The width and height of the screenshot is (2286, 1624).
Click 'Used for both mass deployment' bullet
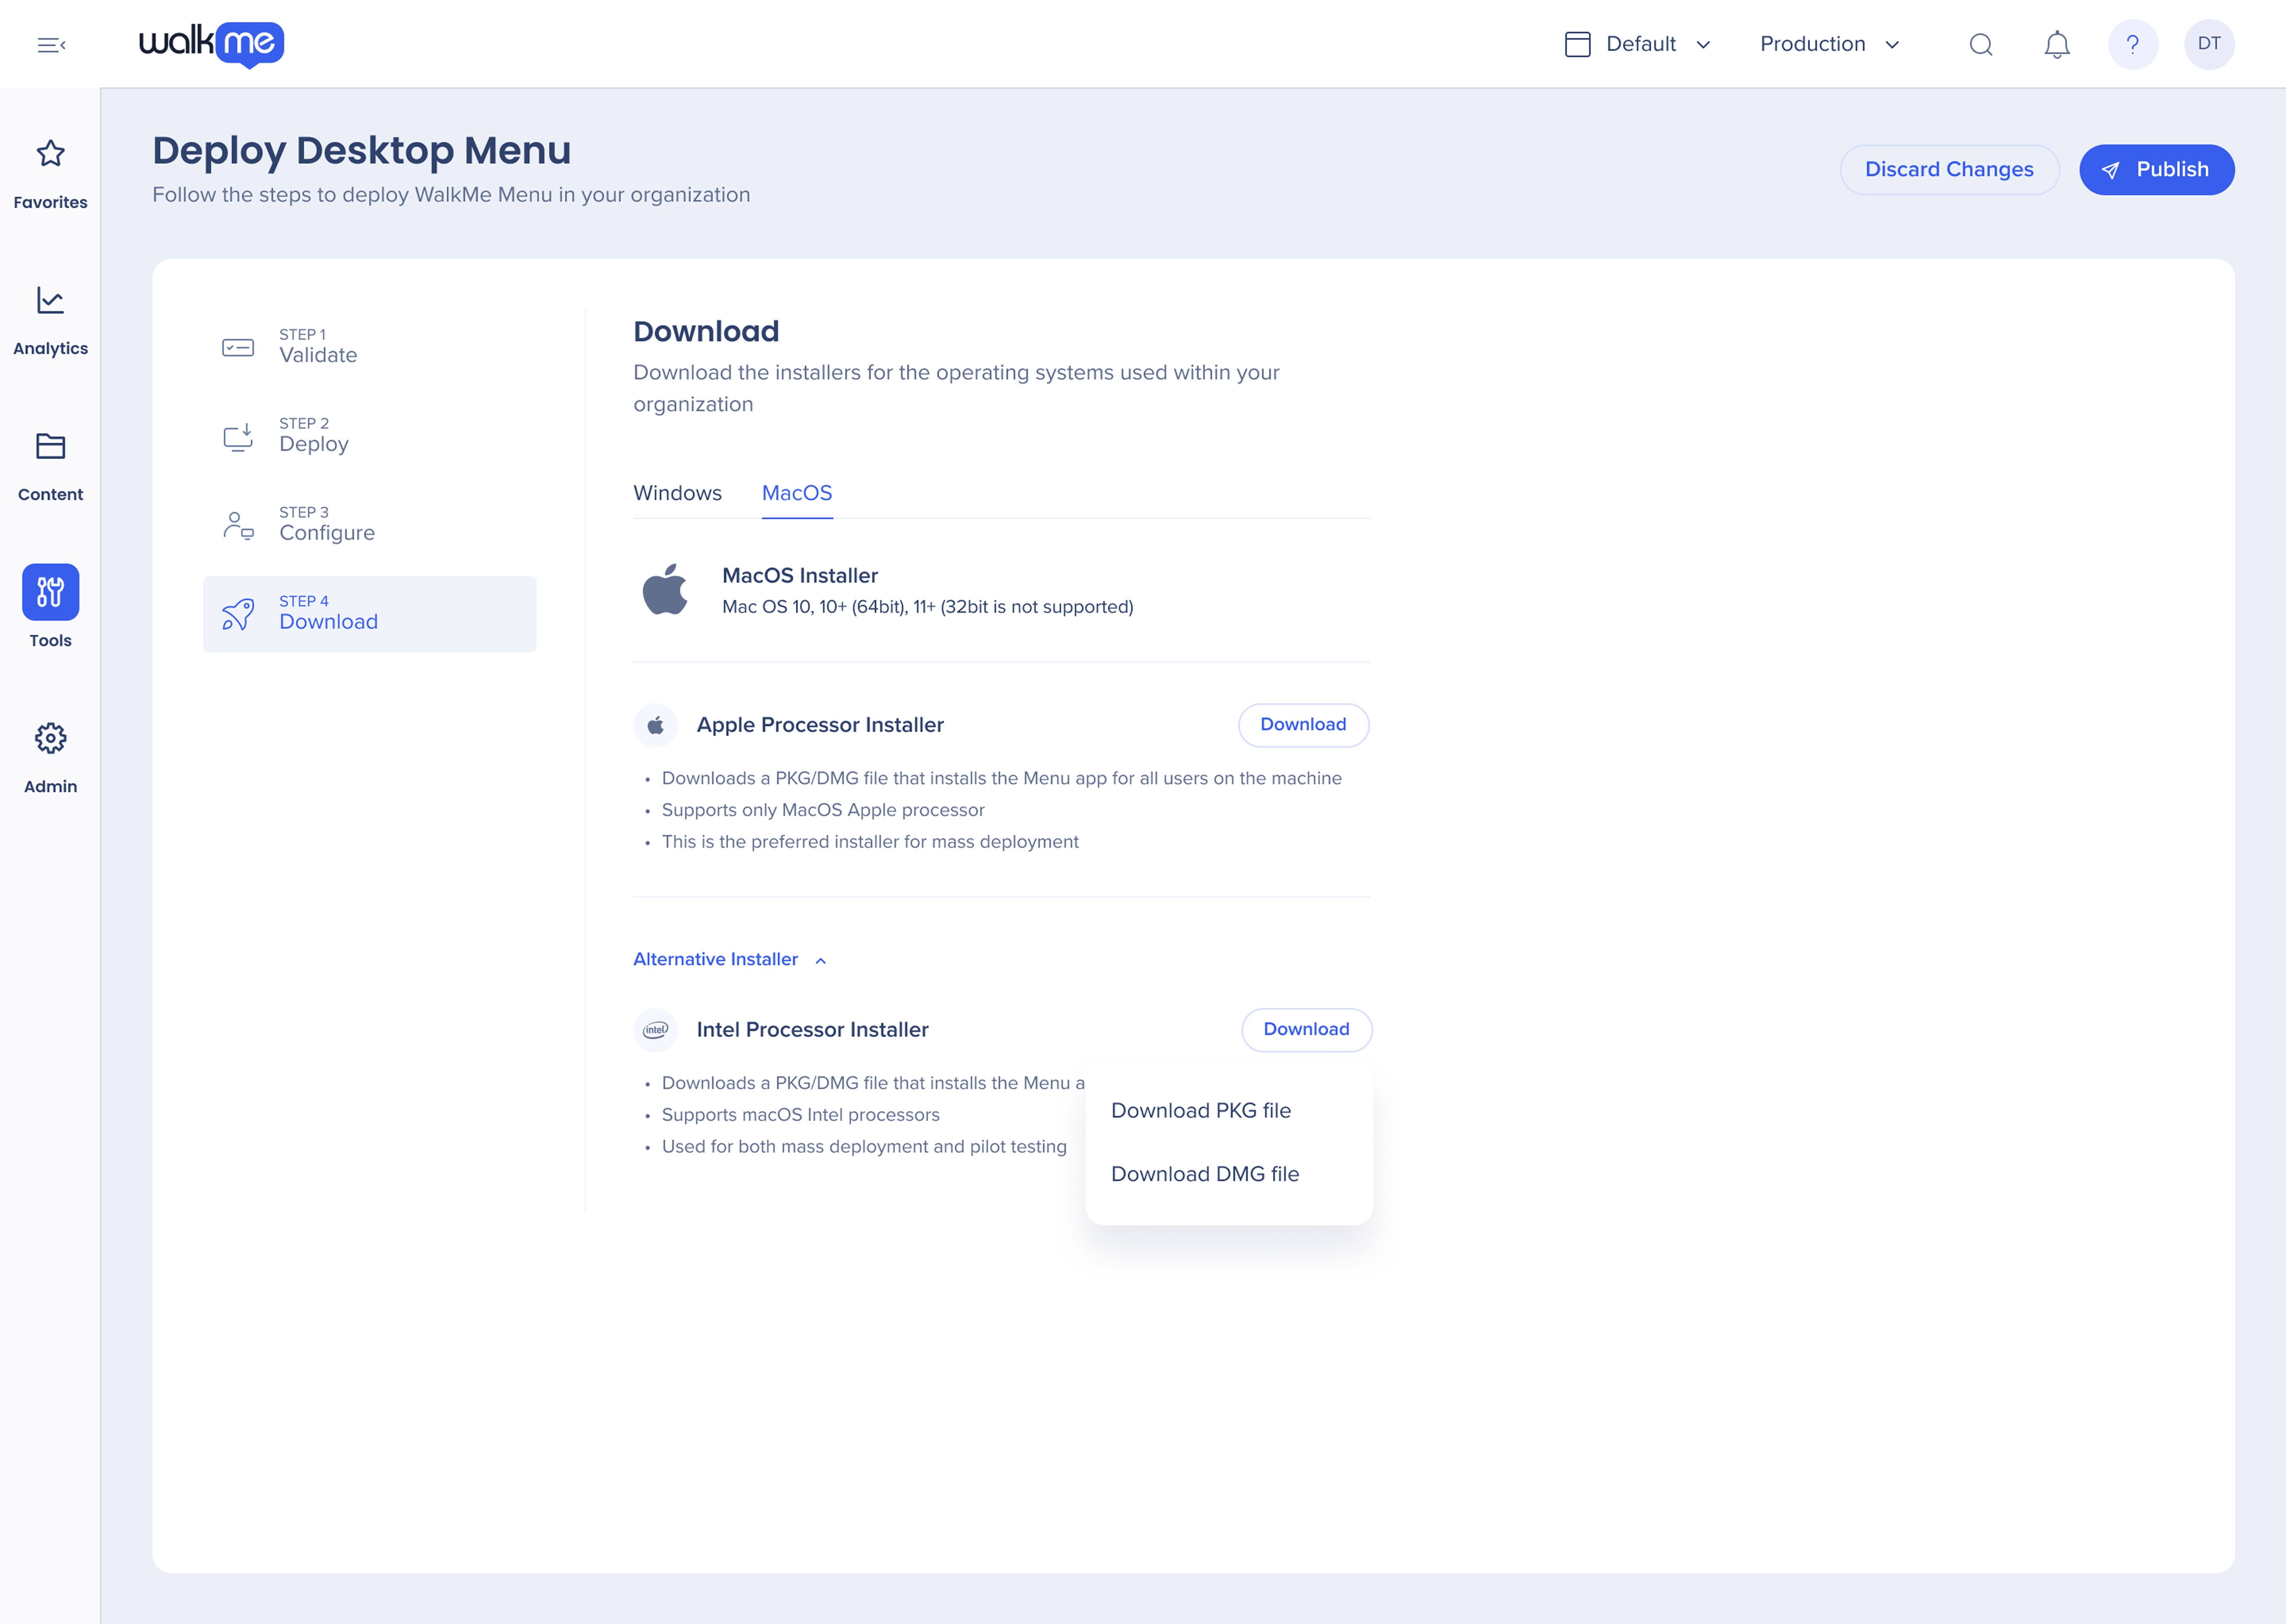point(864,1147)
